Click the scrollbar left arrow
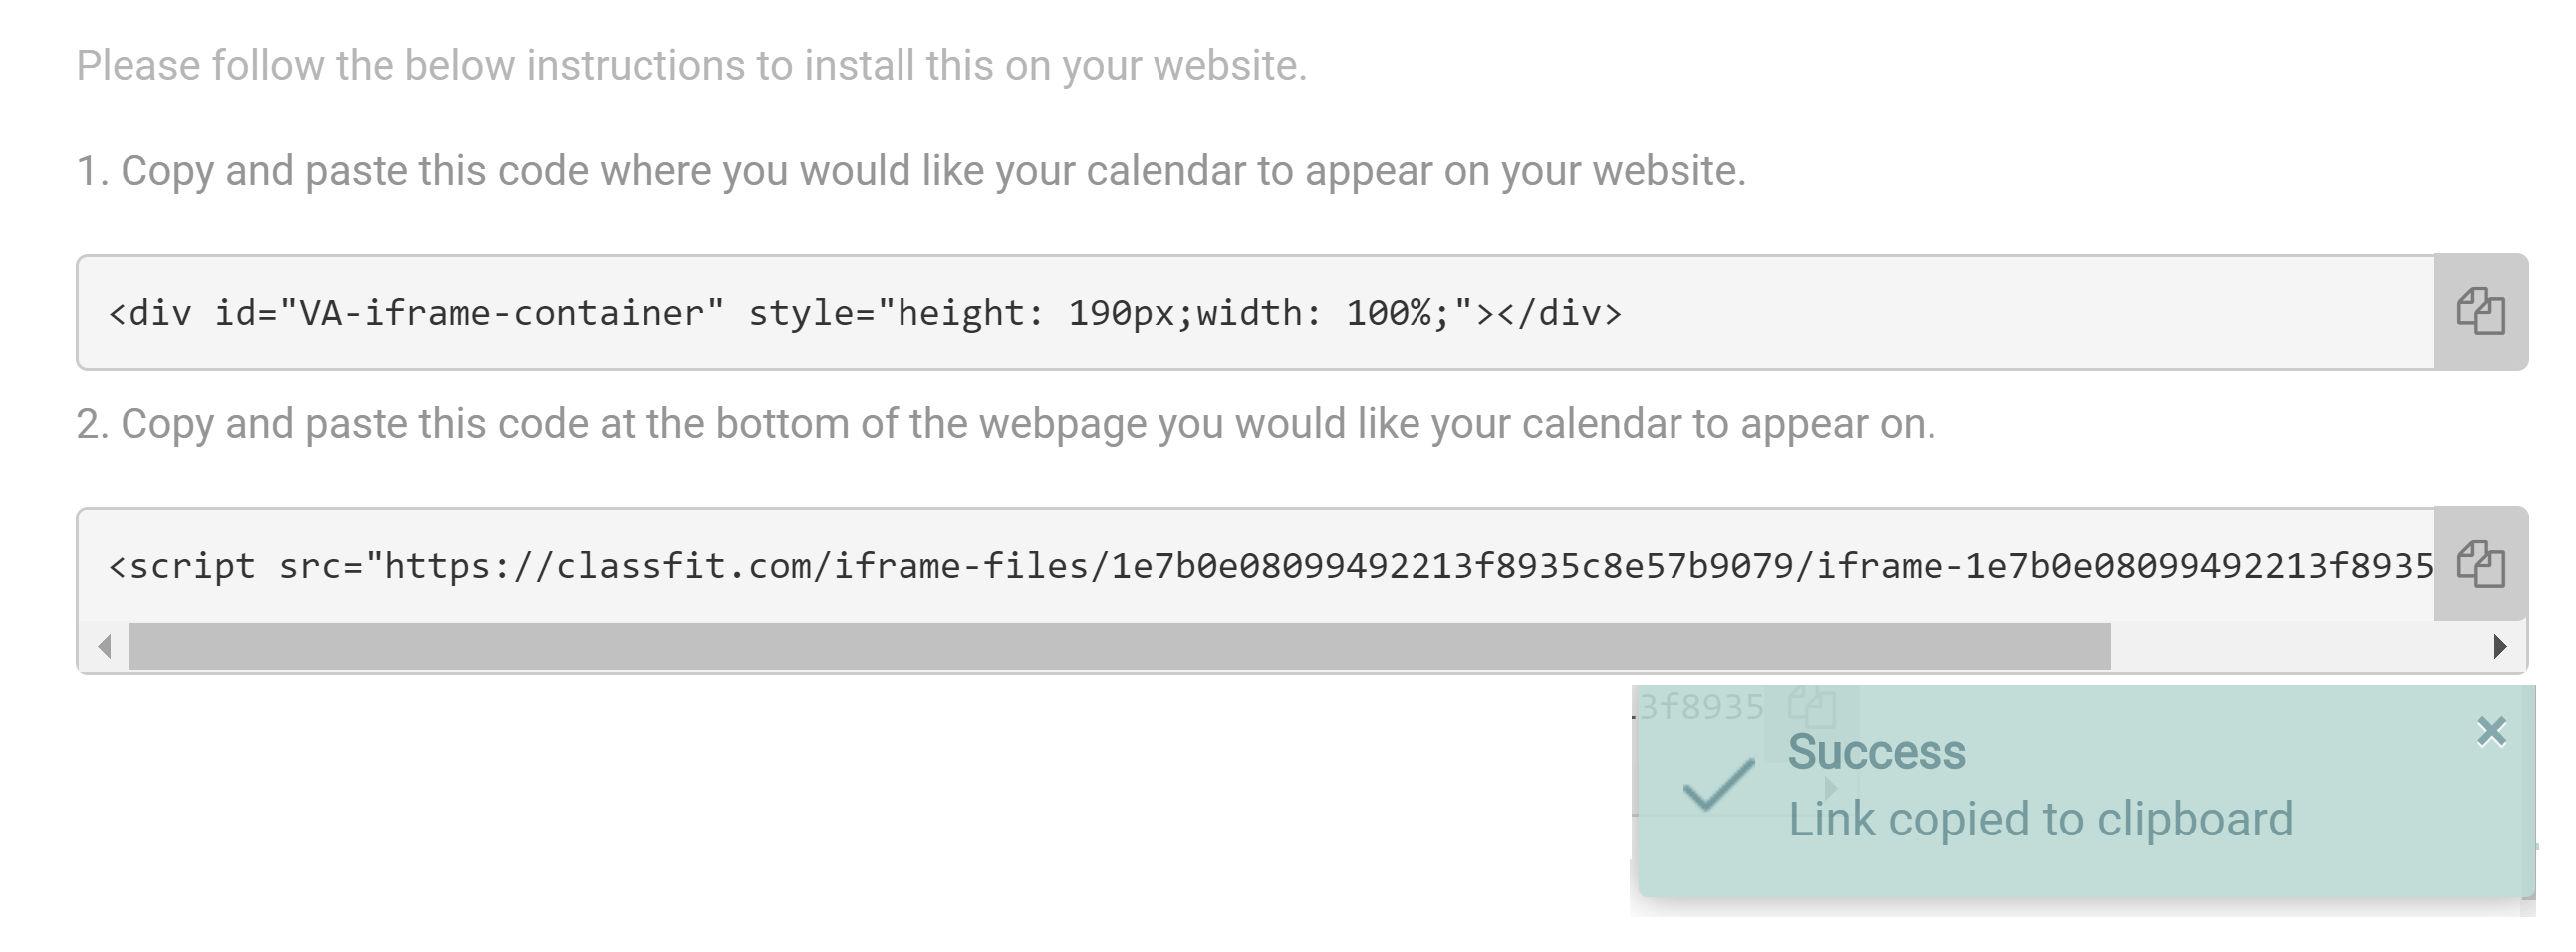 point(104,647)
